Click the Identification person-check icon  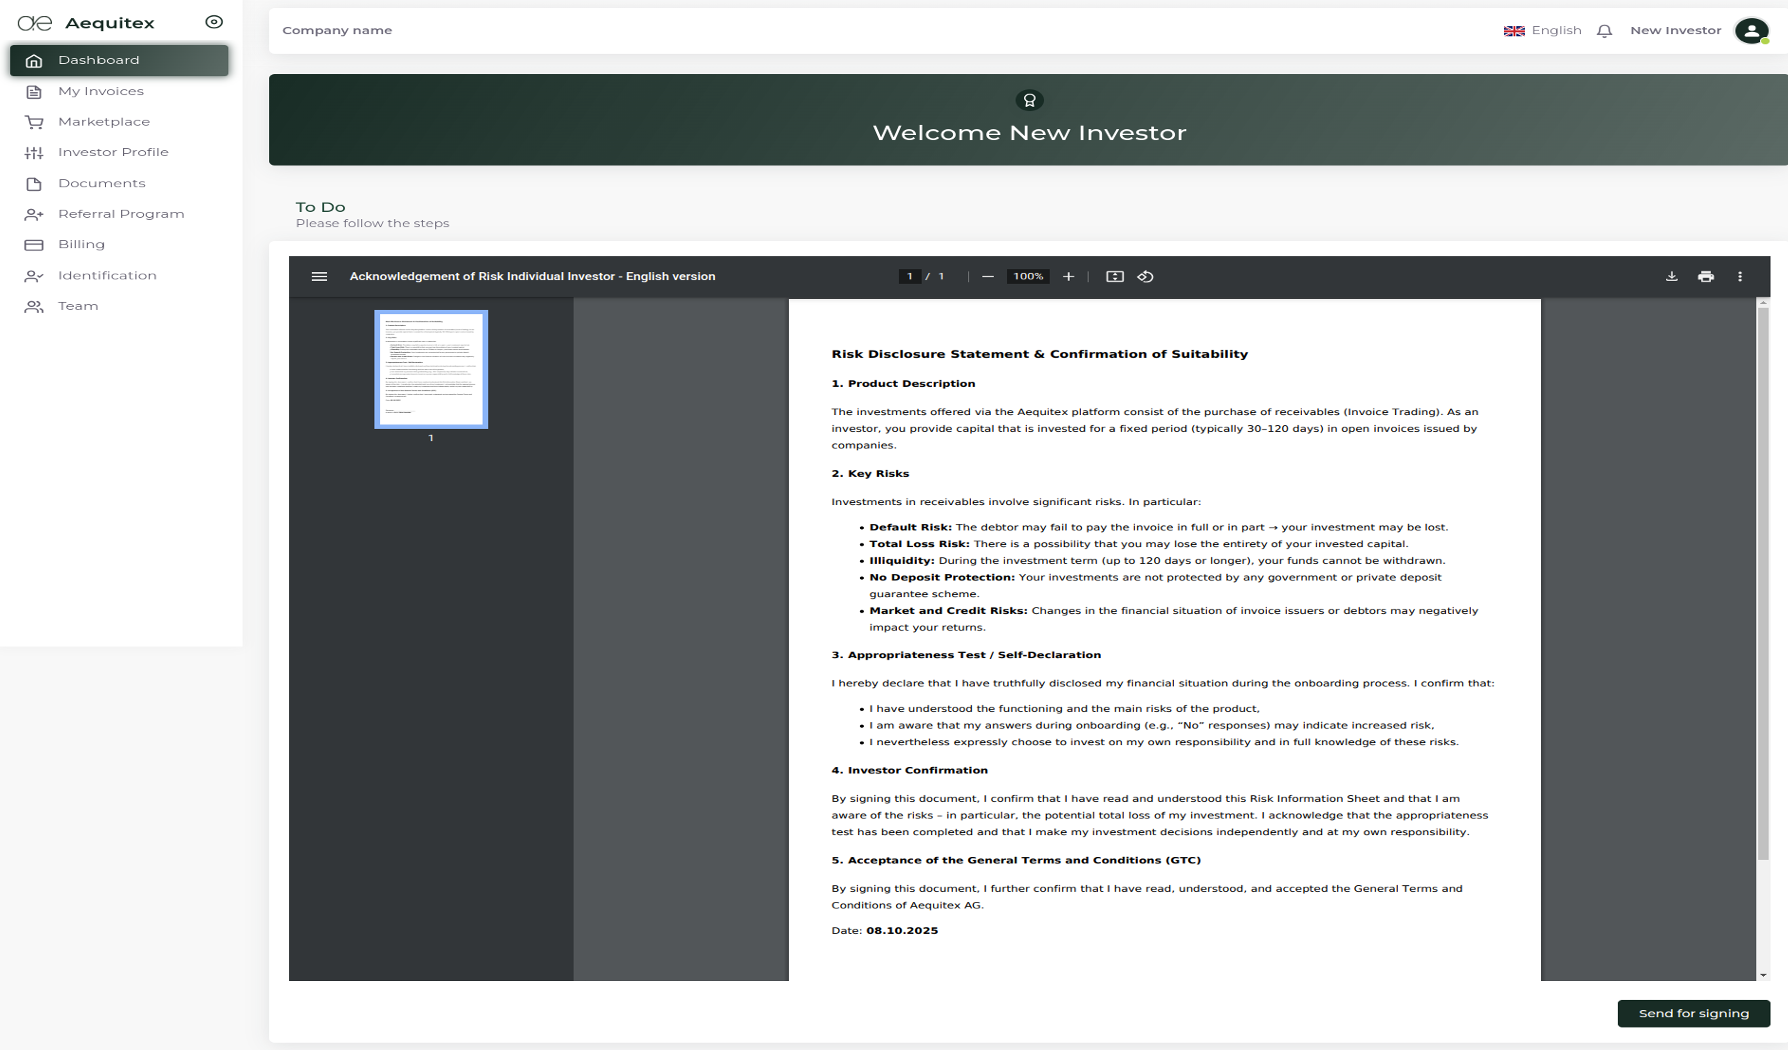[x=34, y=276]
